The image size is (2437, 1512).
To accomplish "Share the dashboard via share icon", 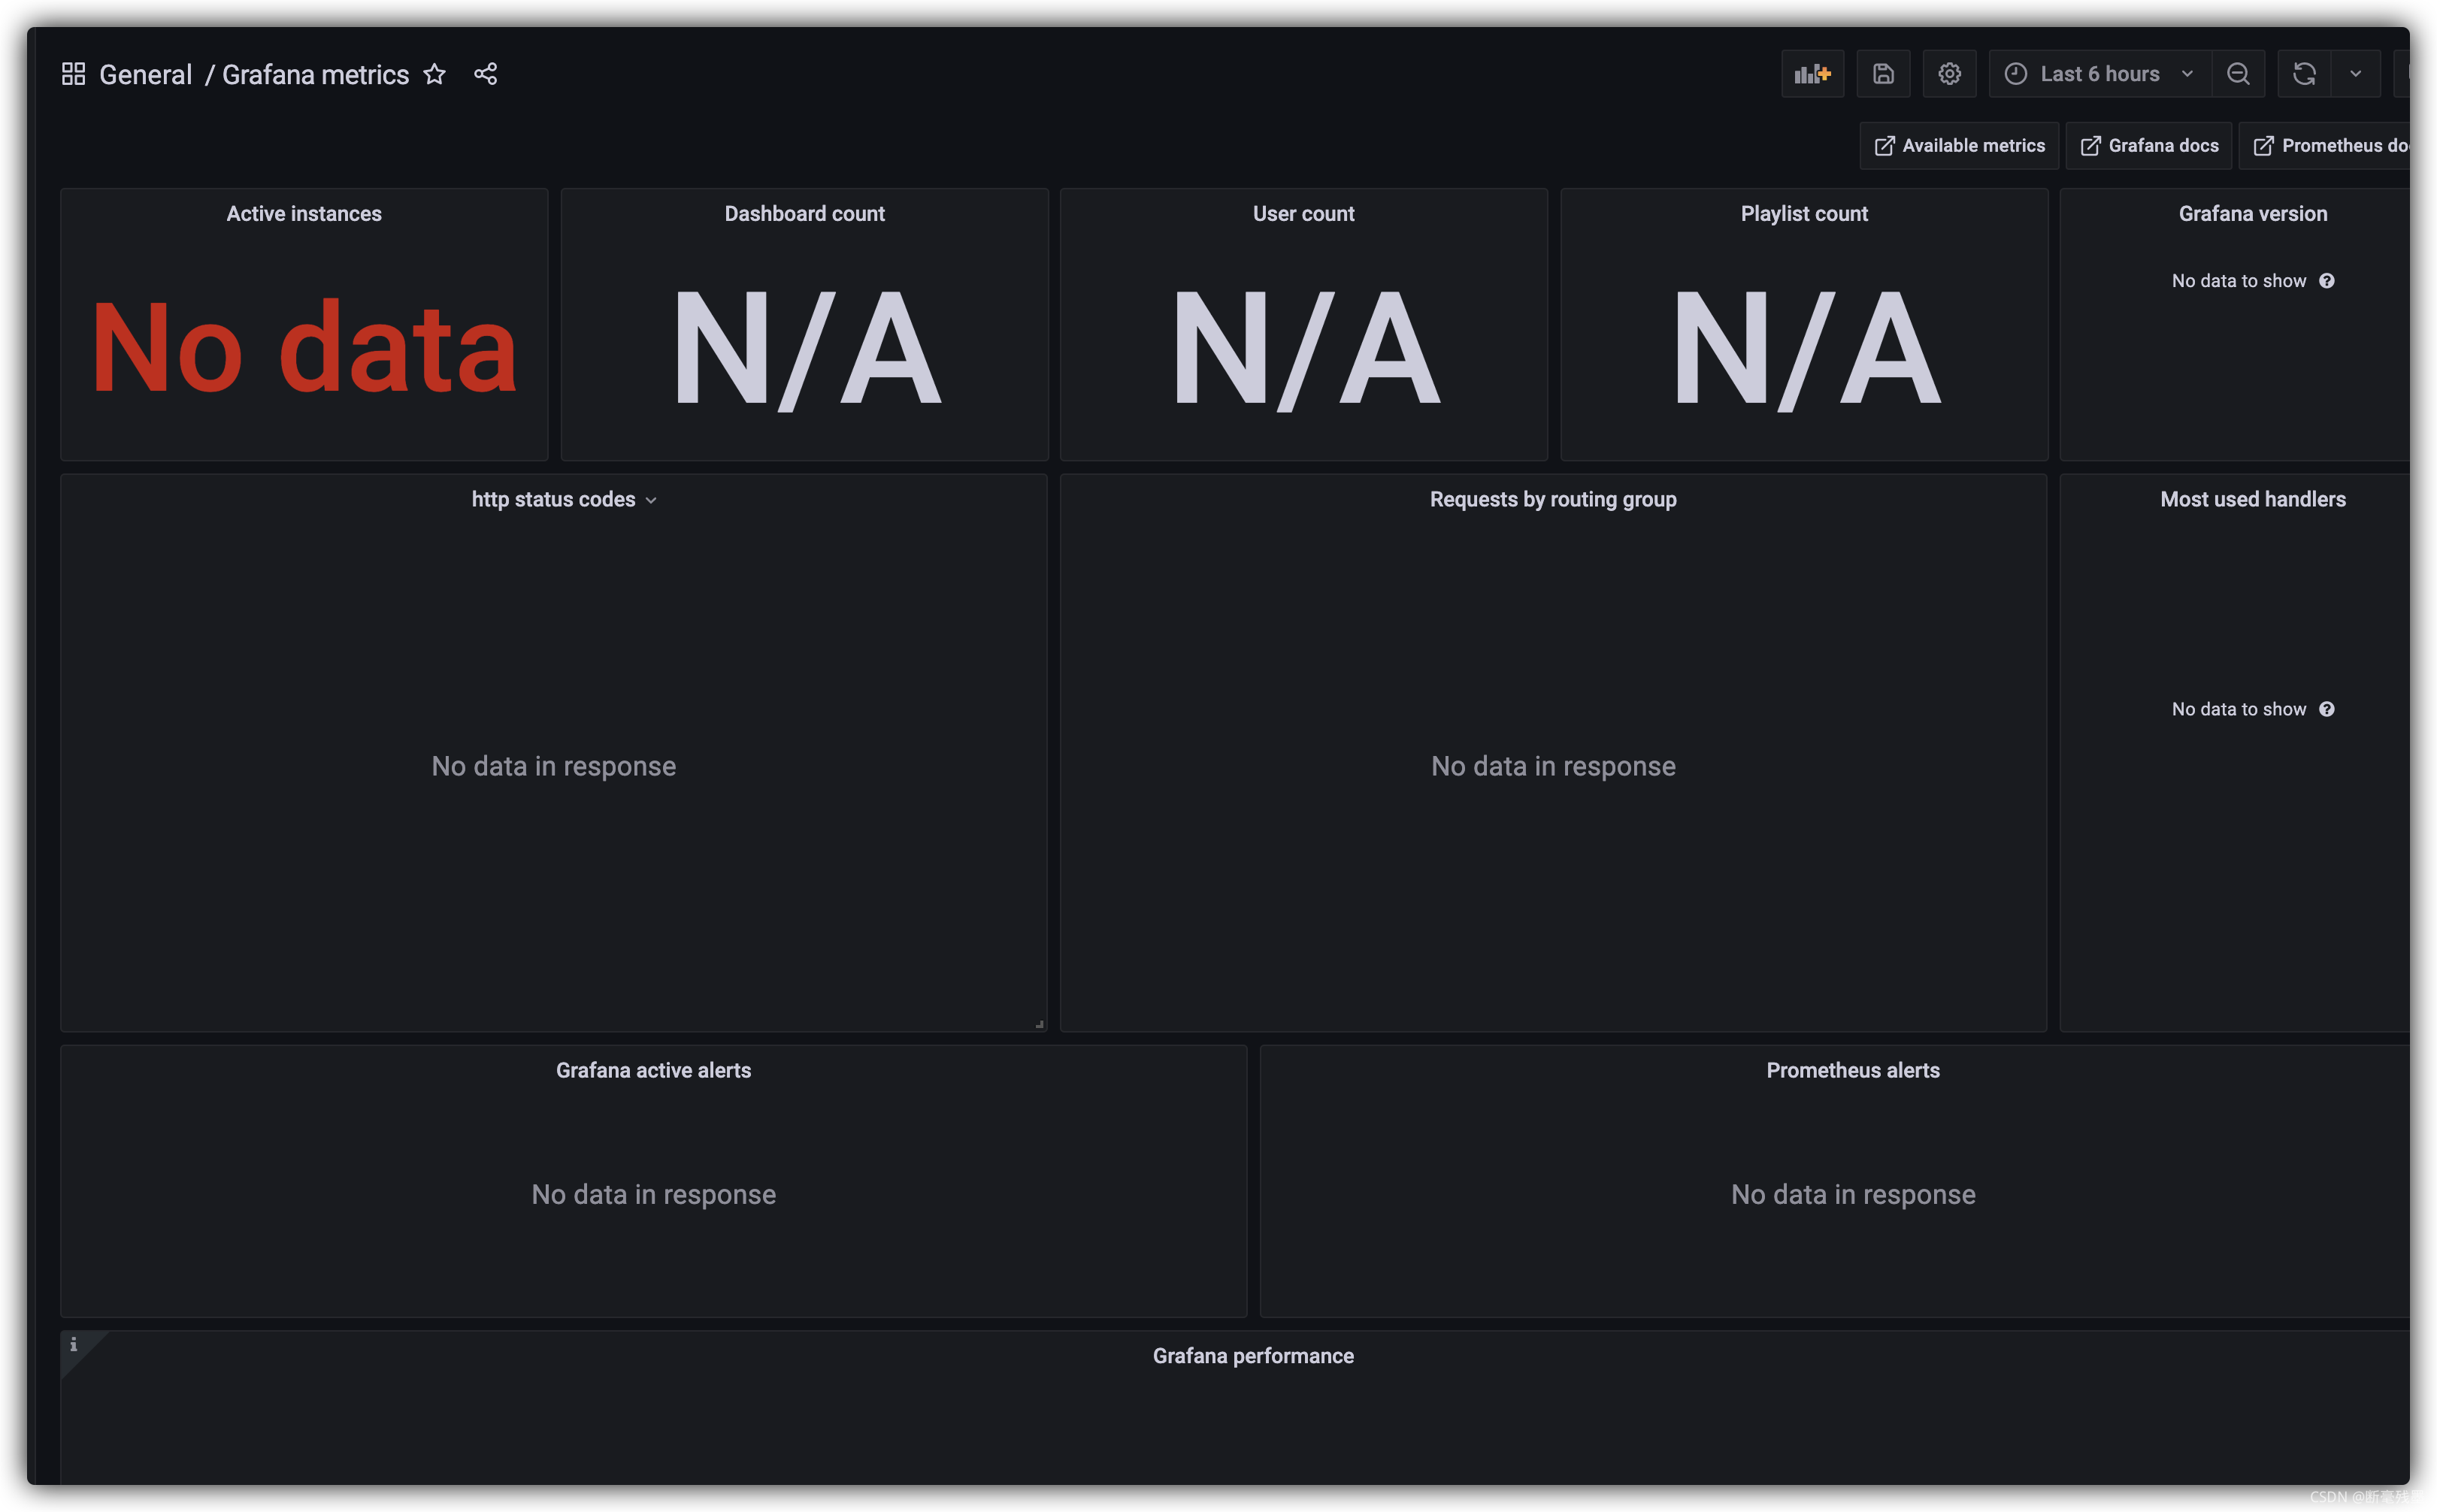I will click(x=485, y=74).
